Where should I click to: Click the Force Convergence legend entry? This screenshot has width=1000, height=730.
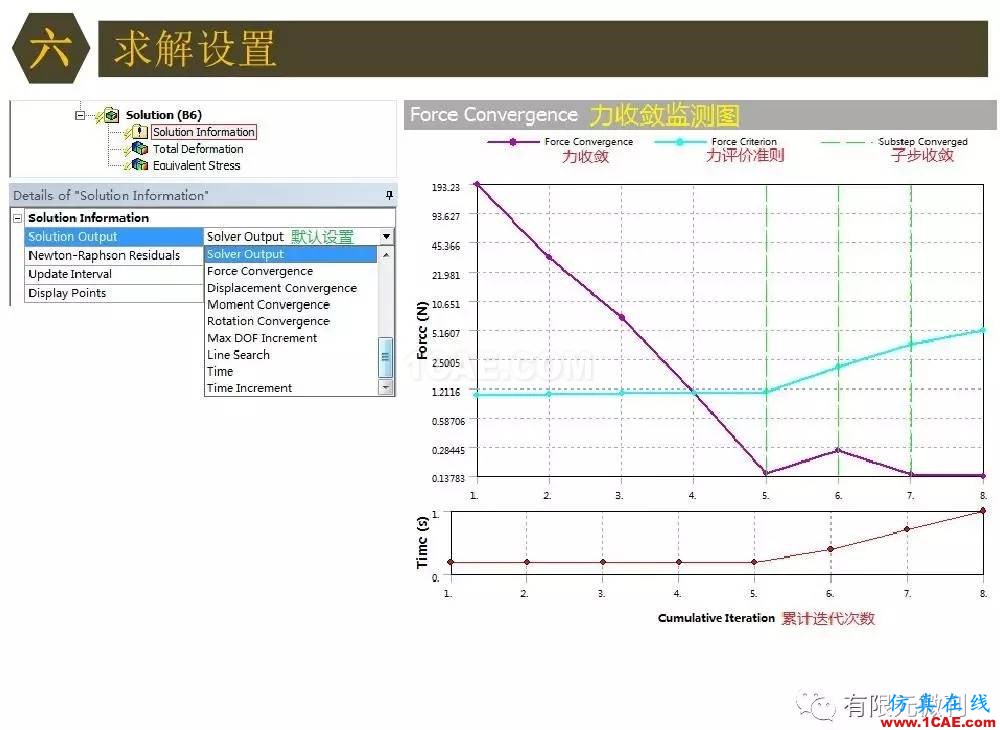pos(560,142)
